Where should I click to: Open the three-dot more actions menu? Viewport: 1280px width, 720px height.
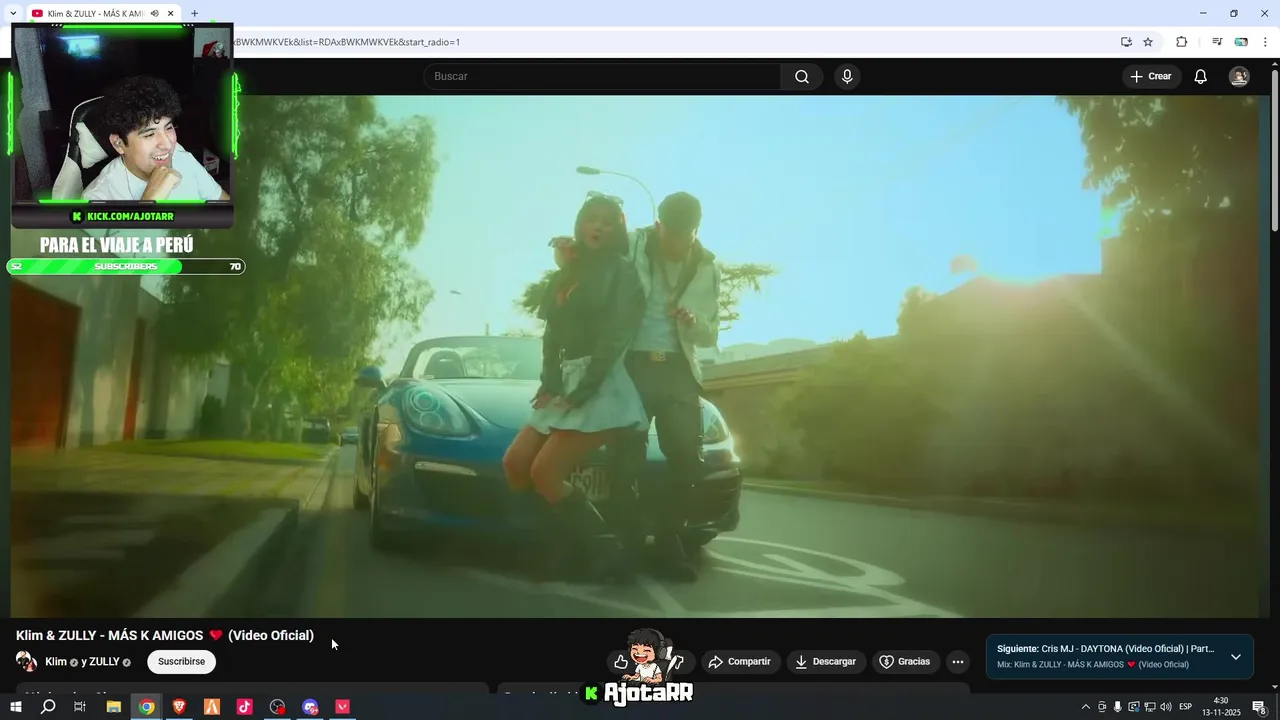coord(958,662)
